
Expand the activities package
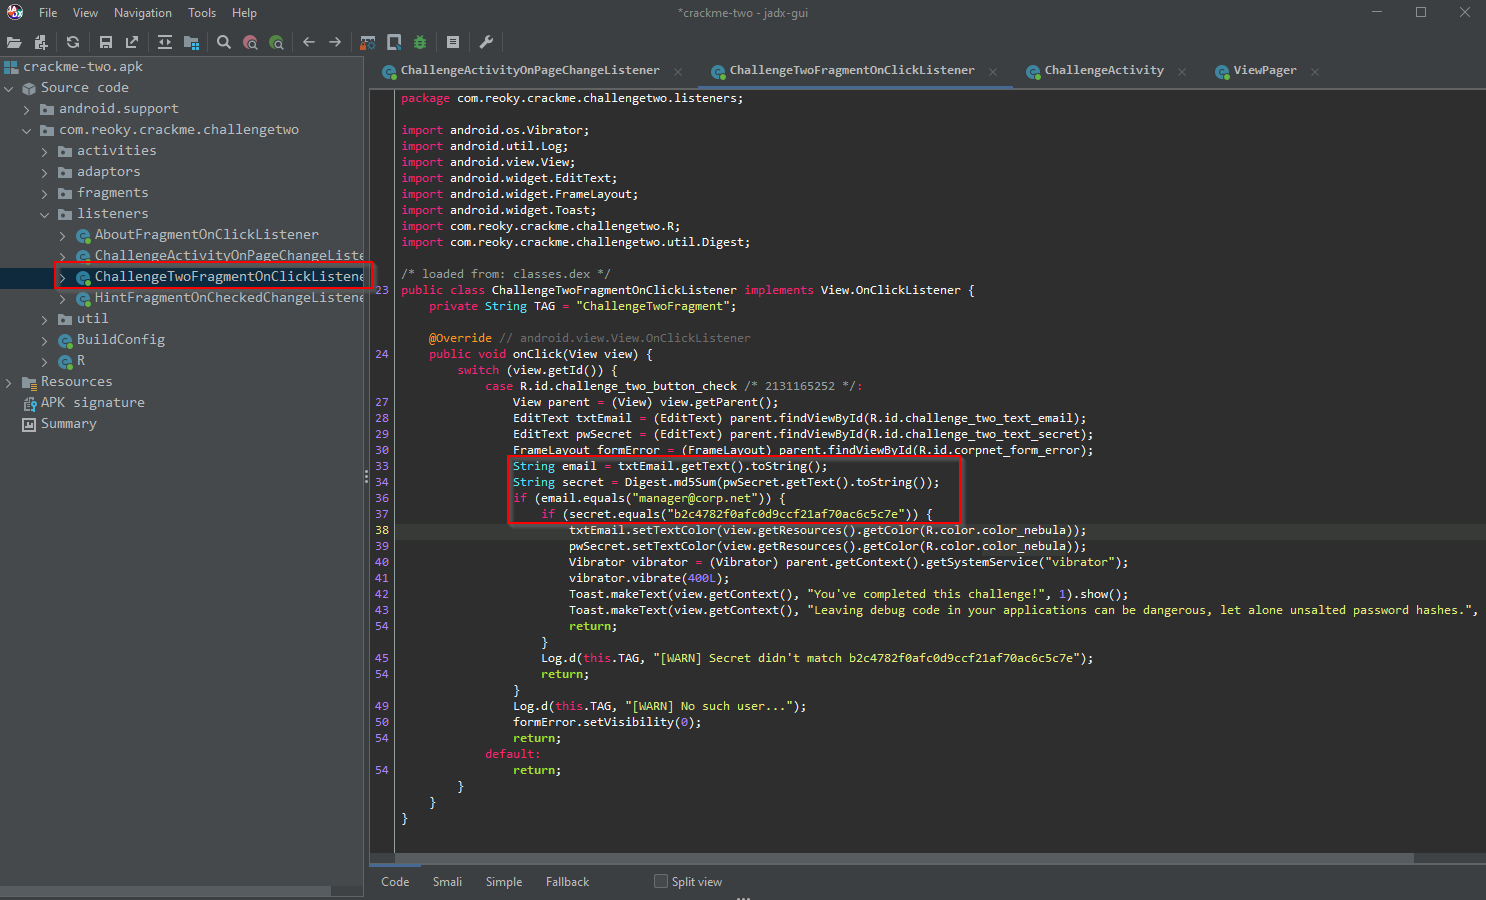tap(45, 151)
